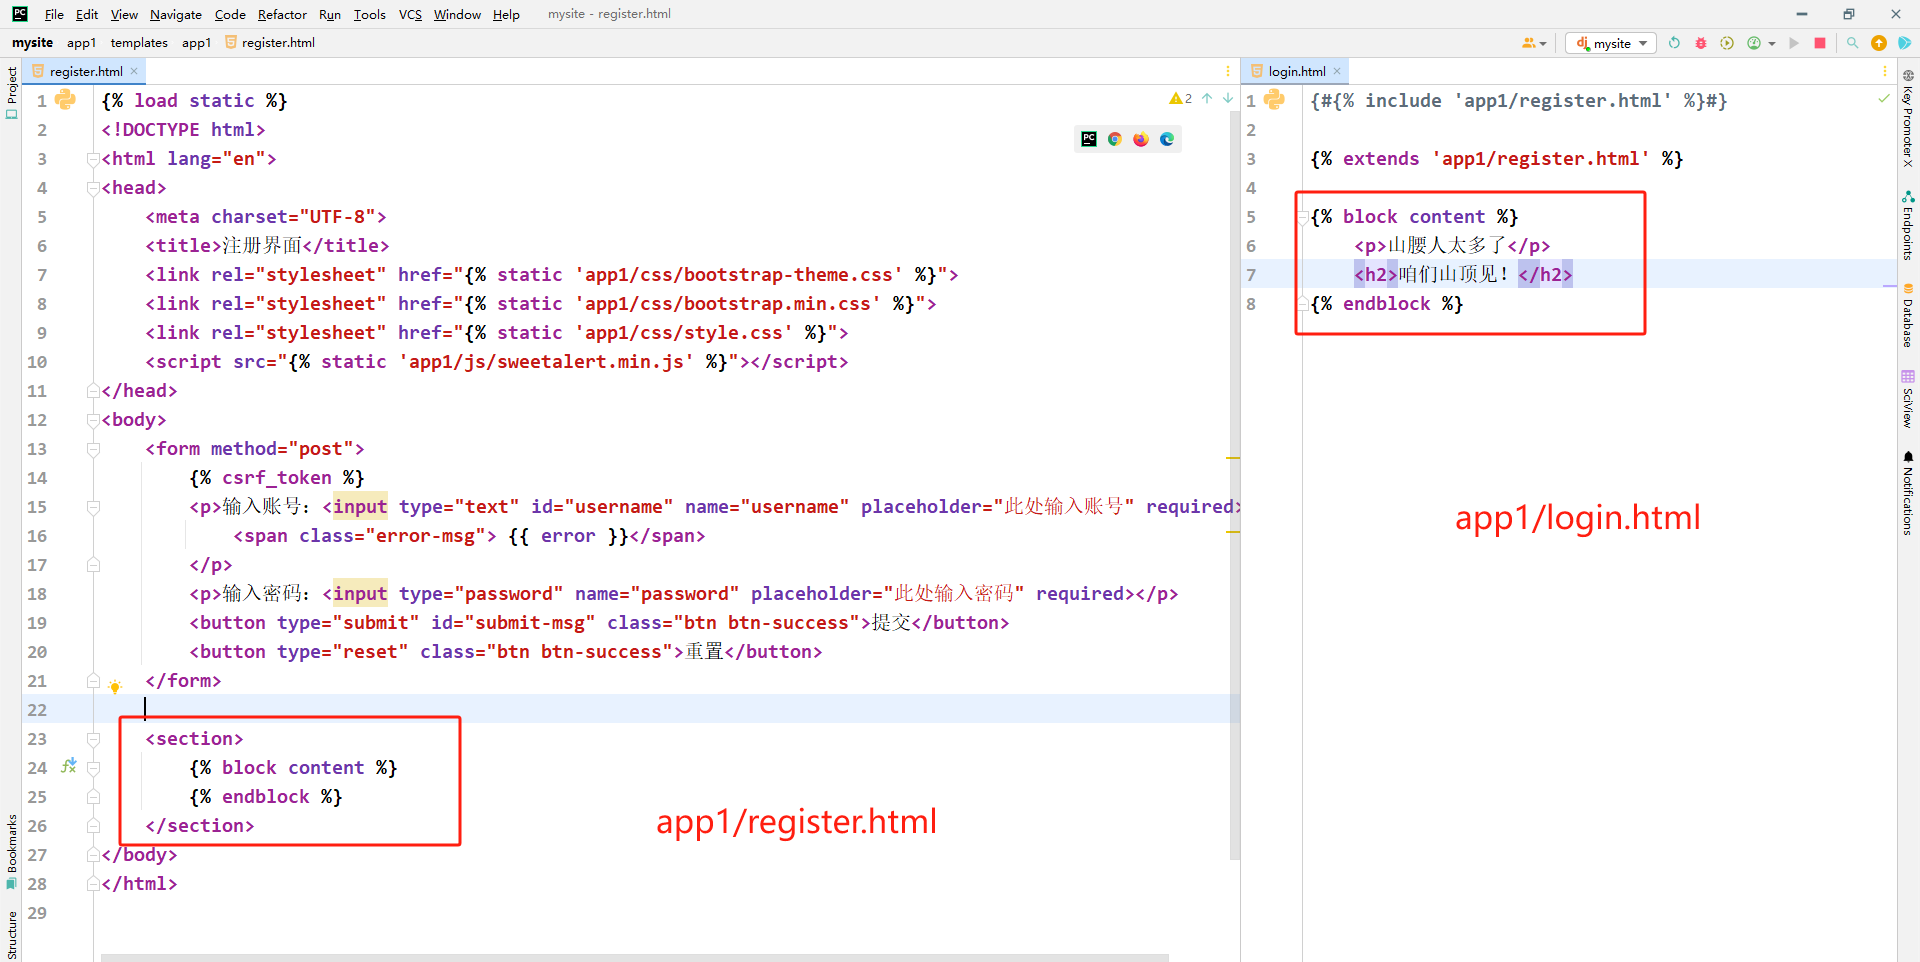Image resolution: width=1920 pixels, height=962 pixels.
Task: Open the Key Promoter X tool window
Action: click(x=1908, y=118)
